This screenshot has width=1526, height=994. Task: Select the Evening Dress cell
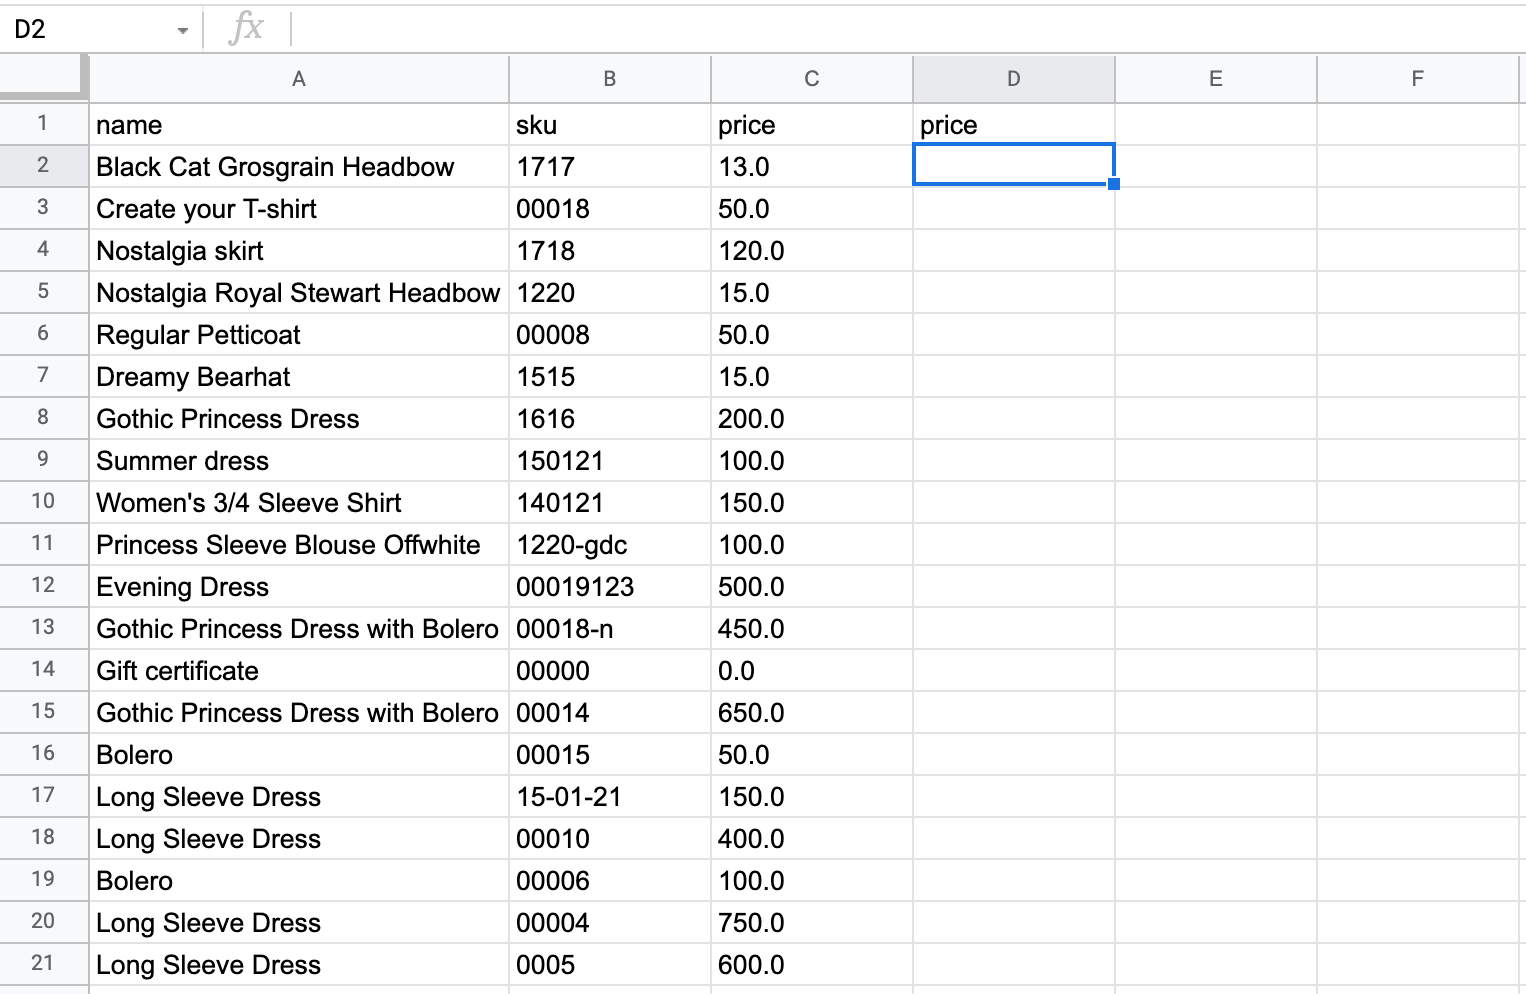click(298, 587)
